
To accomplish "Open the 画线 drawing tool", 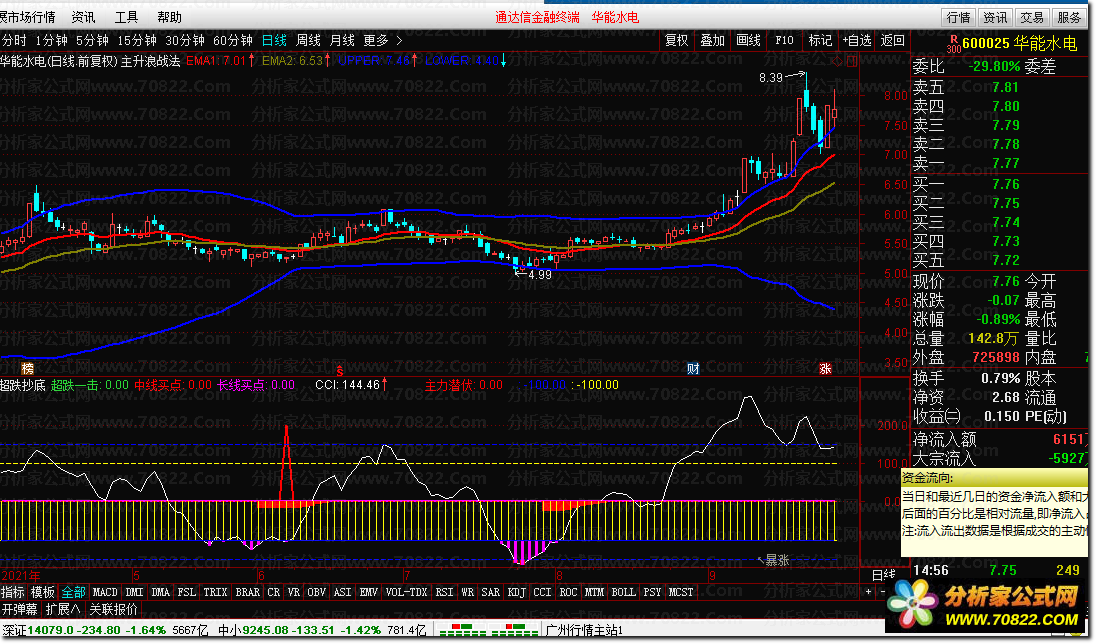I will point(749,41).
